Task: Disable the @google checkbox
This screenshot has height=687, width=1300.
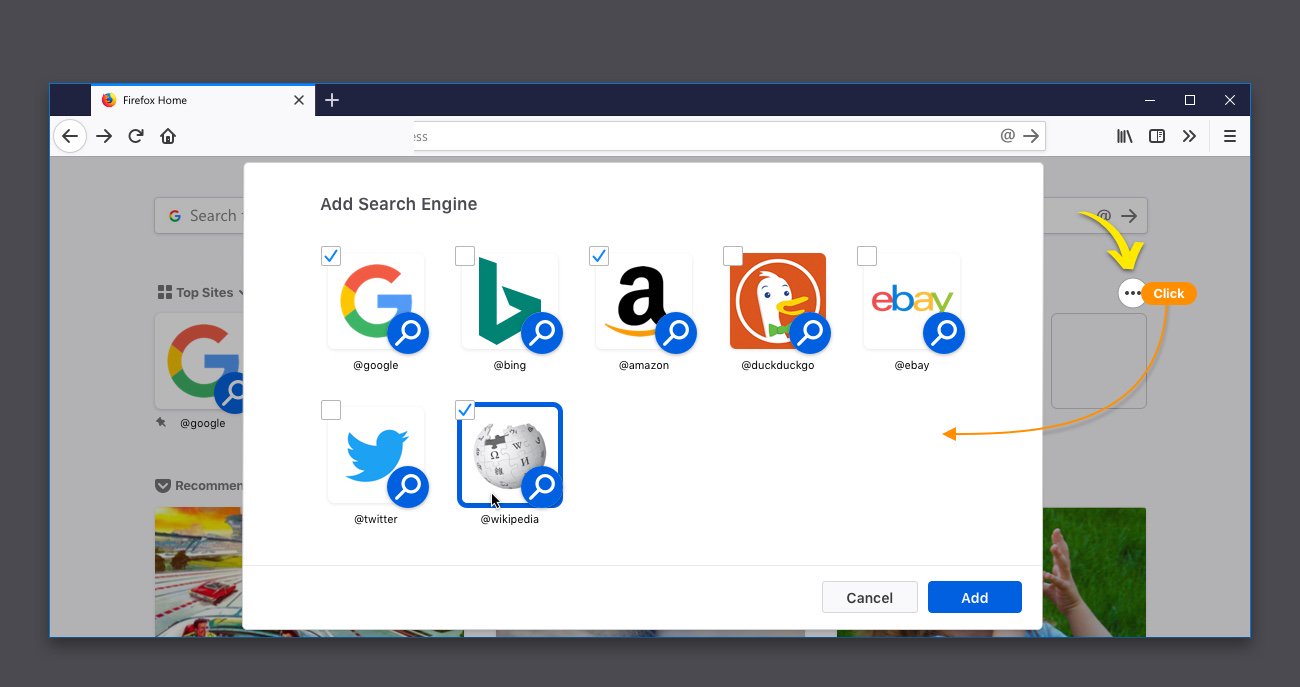Action: [331, 256]
